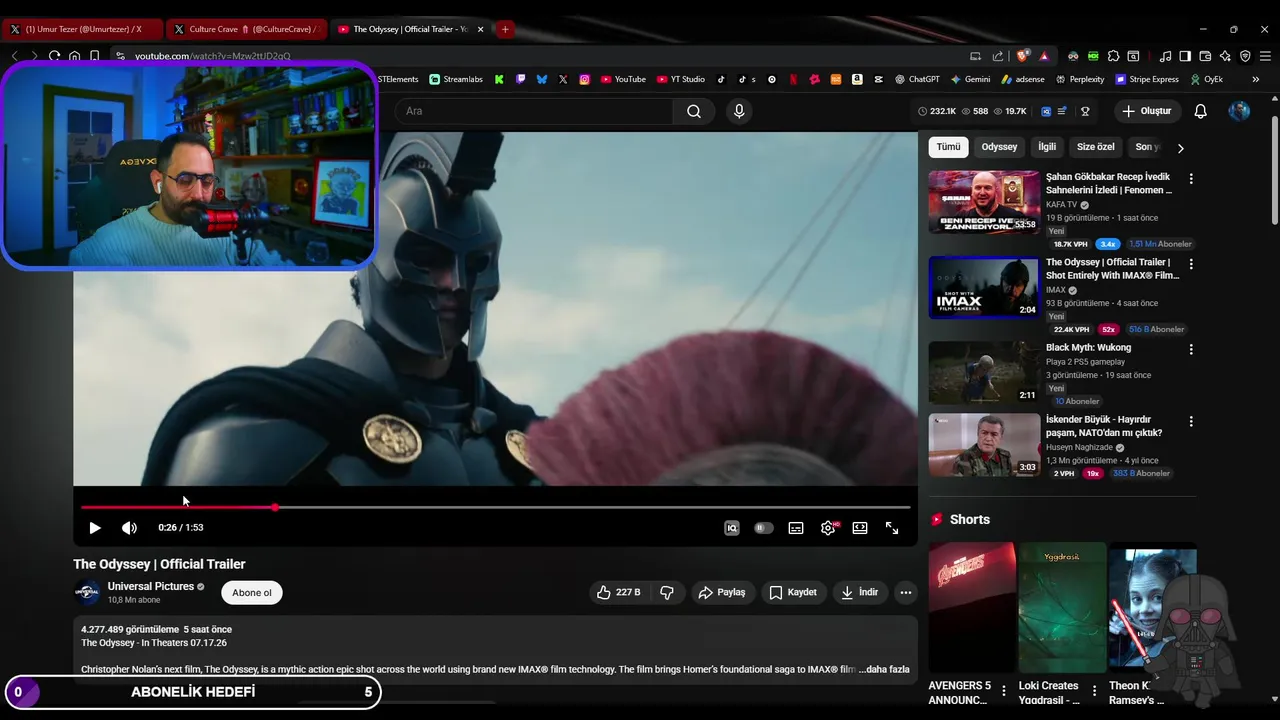Screen dimensions: 1280x720
Task: Open the more actions menu beside İndir
Action: point(906,592)
